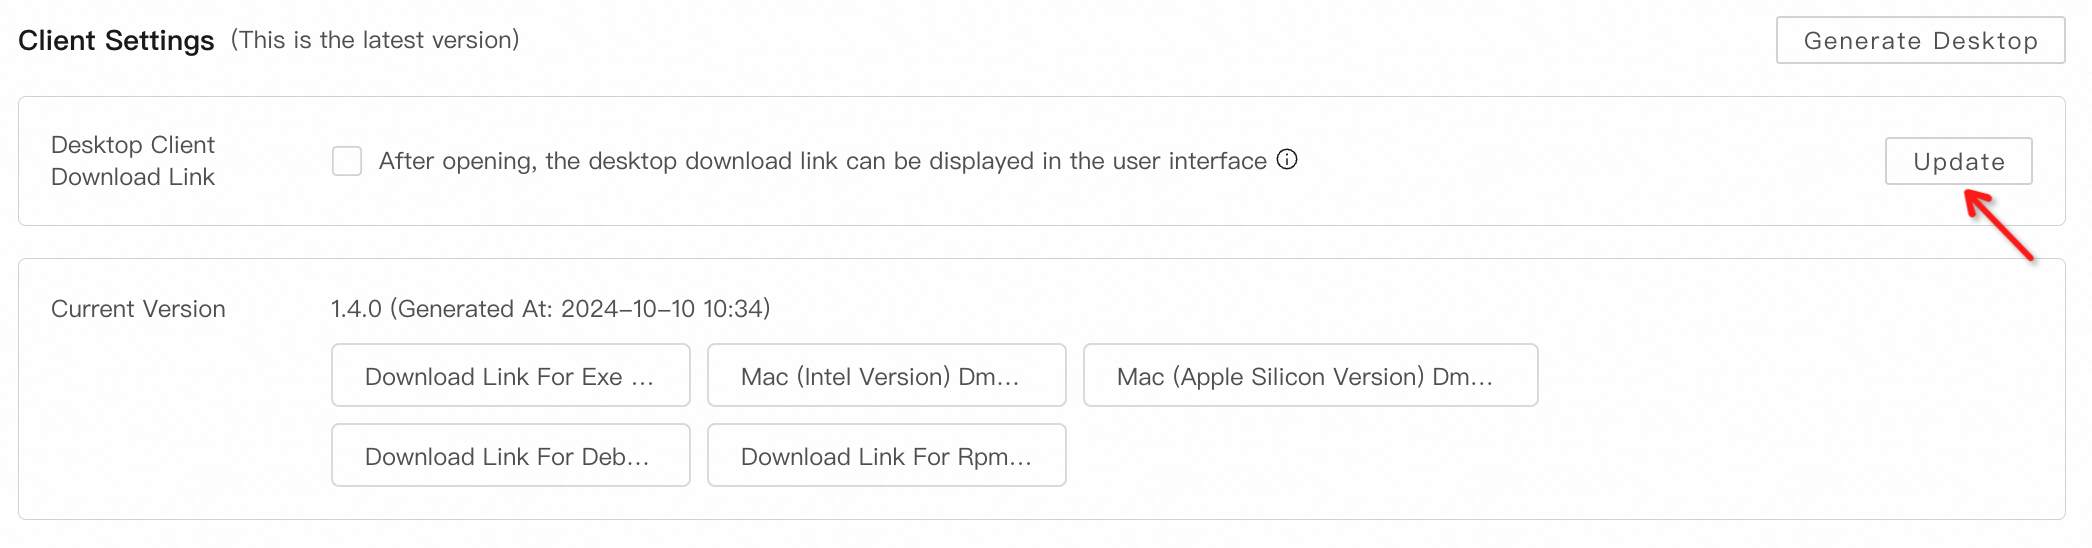Viewport: 2092px width, 548px height.
Task: Click the Client Settings heading
Action: point(116,41)
